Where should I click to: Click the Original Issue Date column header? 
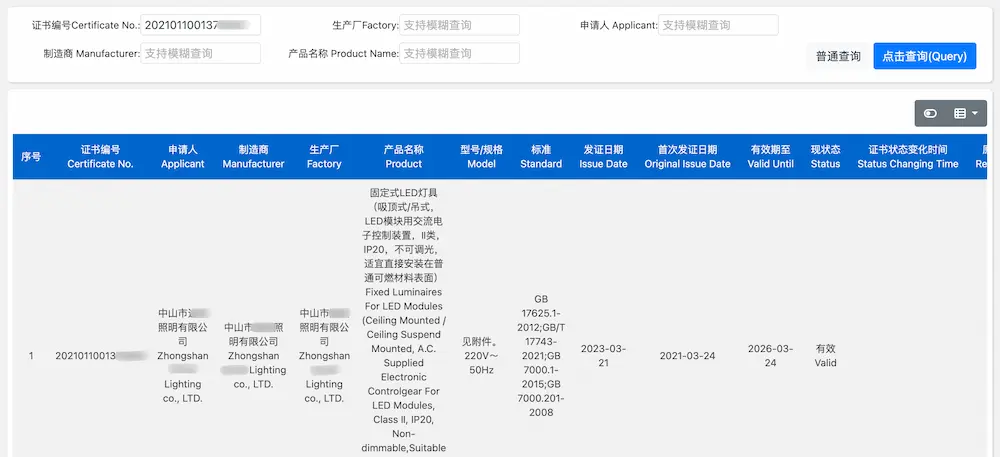click(687, 156)
